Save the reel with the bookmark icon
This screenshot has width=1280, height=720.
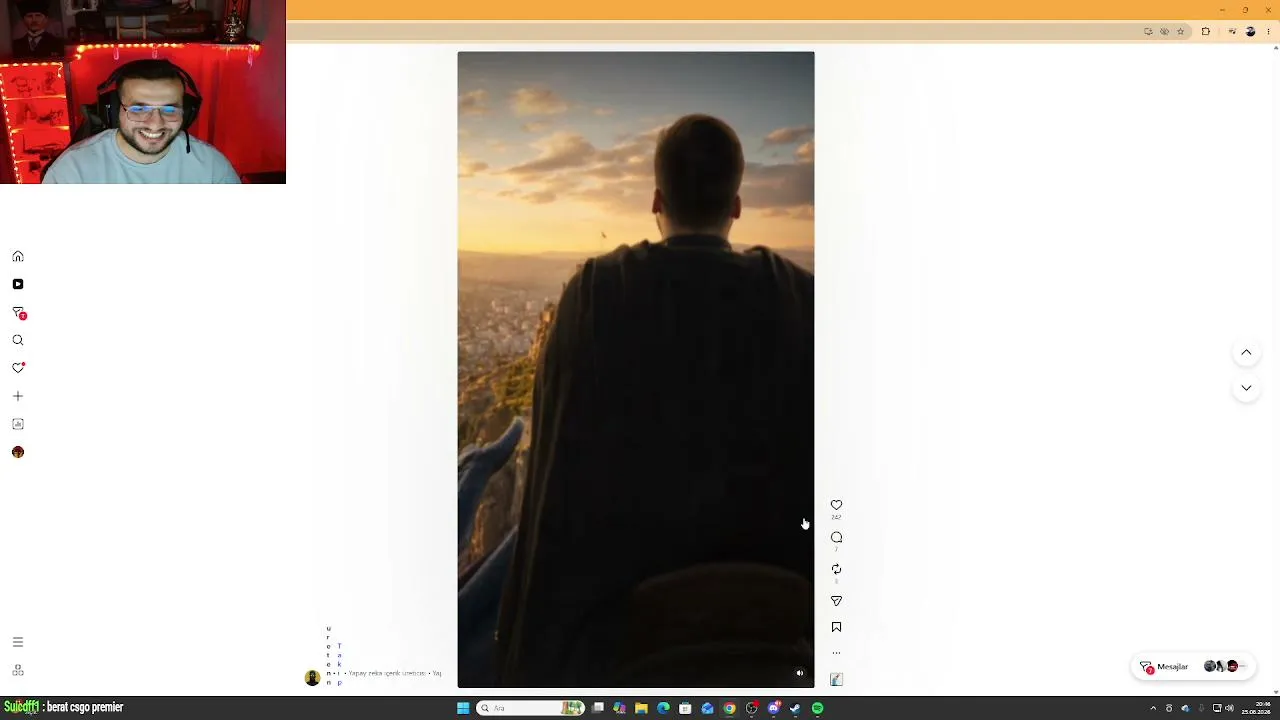coord(836,627)
